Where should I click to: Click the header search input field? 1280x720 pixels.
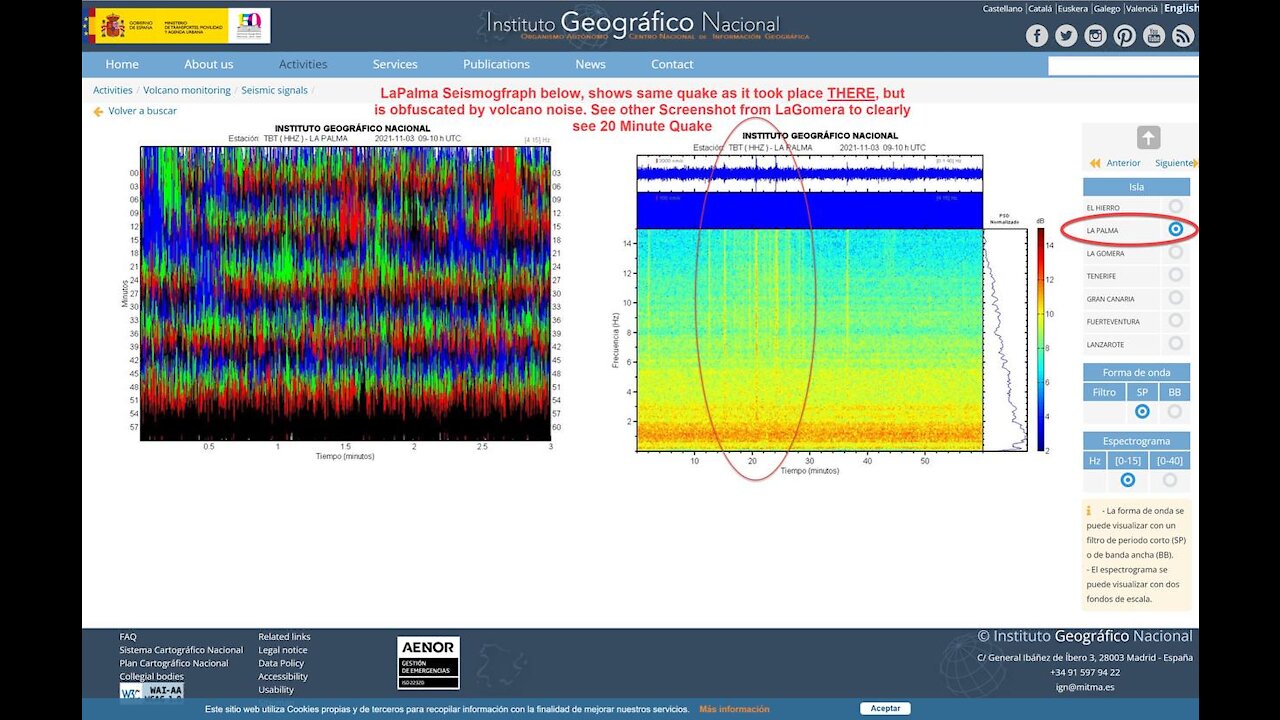1123,66
